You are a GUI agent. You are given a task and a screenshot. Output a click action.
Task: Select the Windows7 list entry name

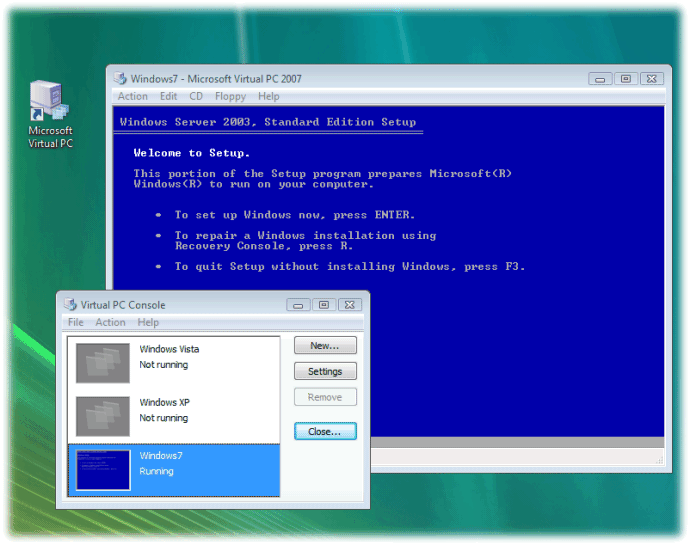tap(161, 456)
